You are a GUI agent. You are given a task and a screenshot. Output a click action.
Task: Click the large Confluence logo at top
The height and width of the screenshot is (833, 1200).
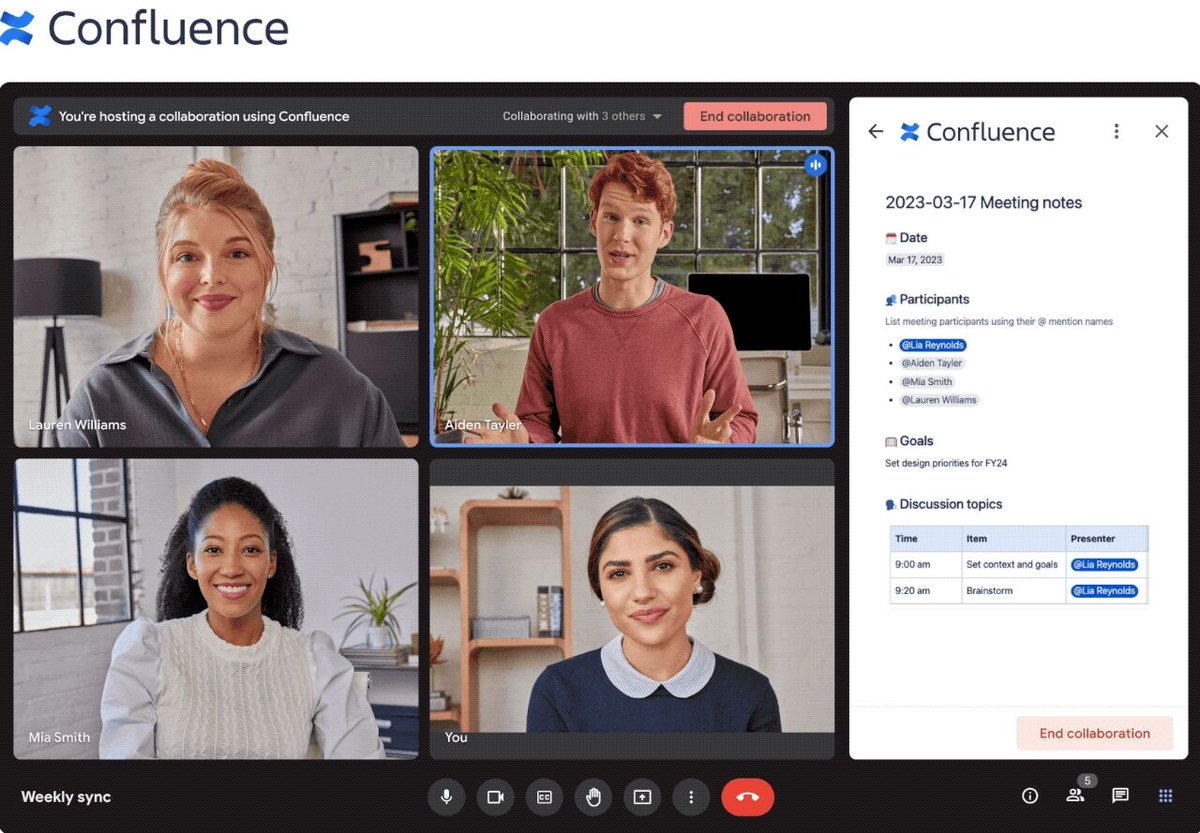click(144, 29)
